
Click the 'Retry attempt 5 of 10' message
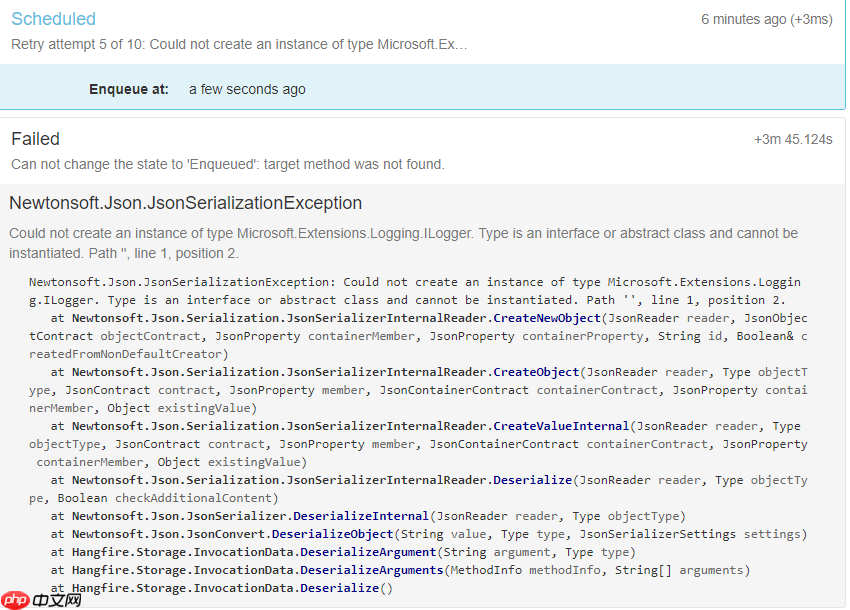point(239,44)
